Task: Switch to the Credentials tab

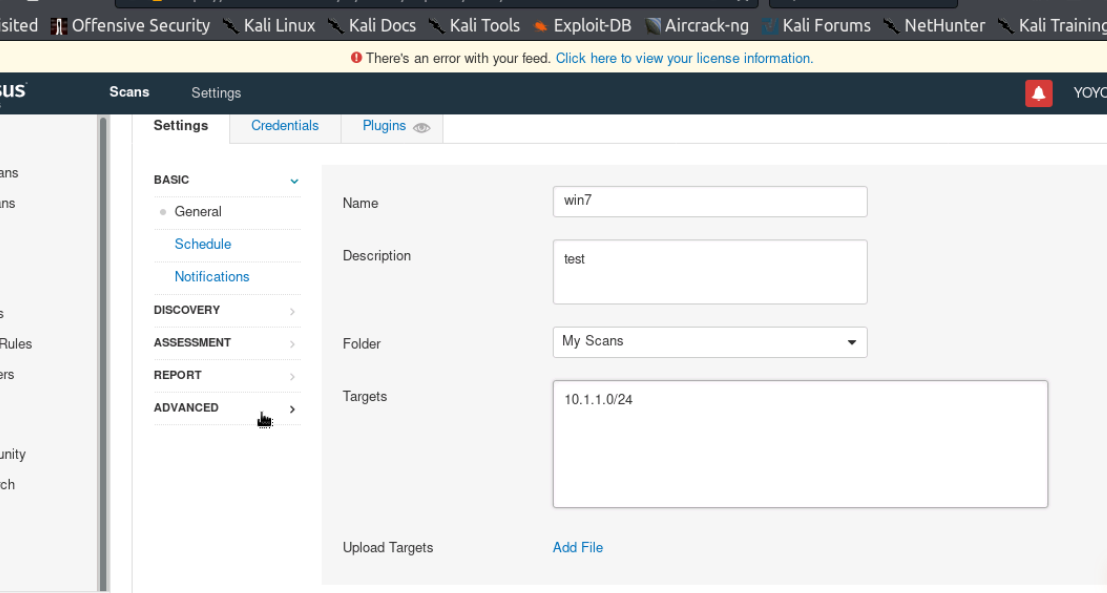Action: point(285,126)
